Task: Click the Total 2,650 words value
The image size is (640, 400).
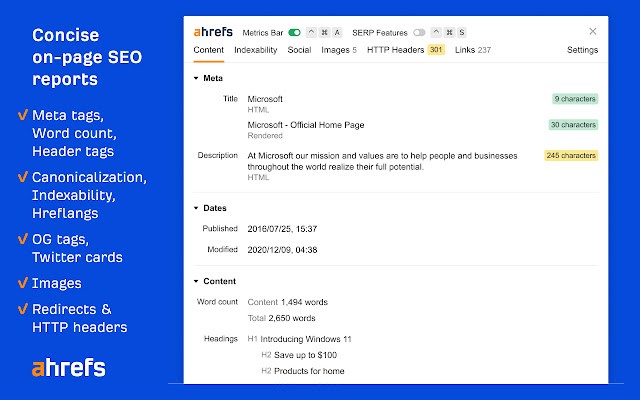Action: click(x=281, y=318)
